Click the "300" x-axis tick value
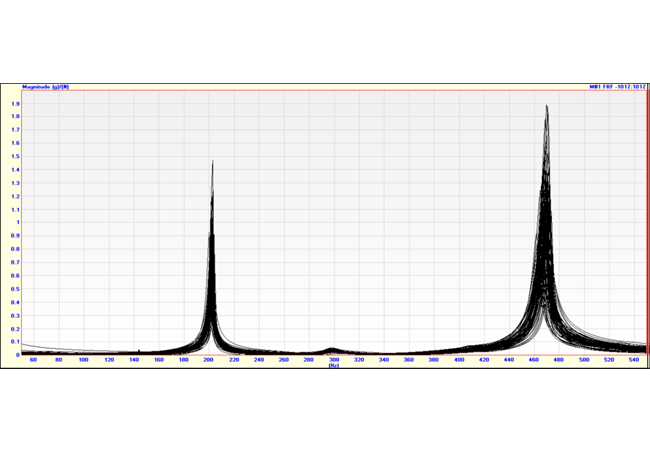Screen dimensions: 650x450 334,360
